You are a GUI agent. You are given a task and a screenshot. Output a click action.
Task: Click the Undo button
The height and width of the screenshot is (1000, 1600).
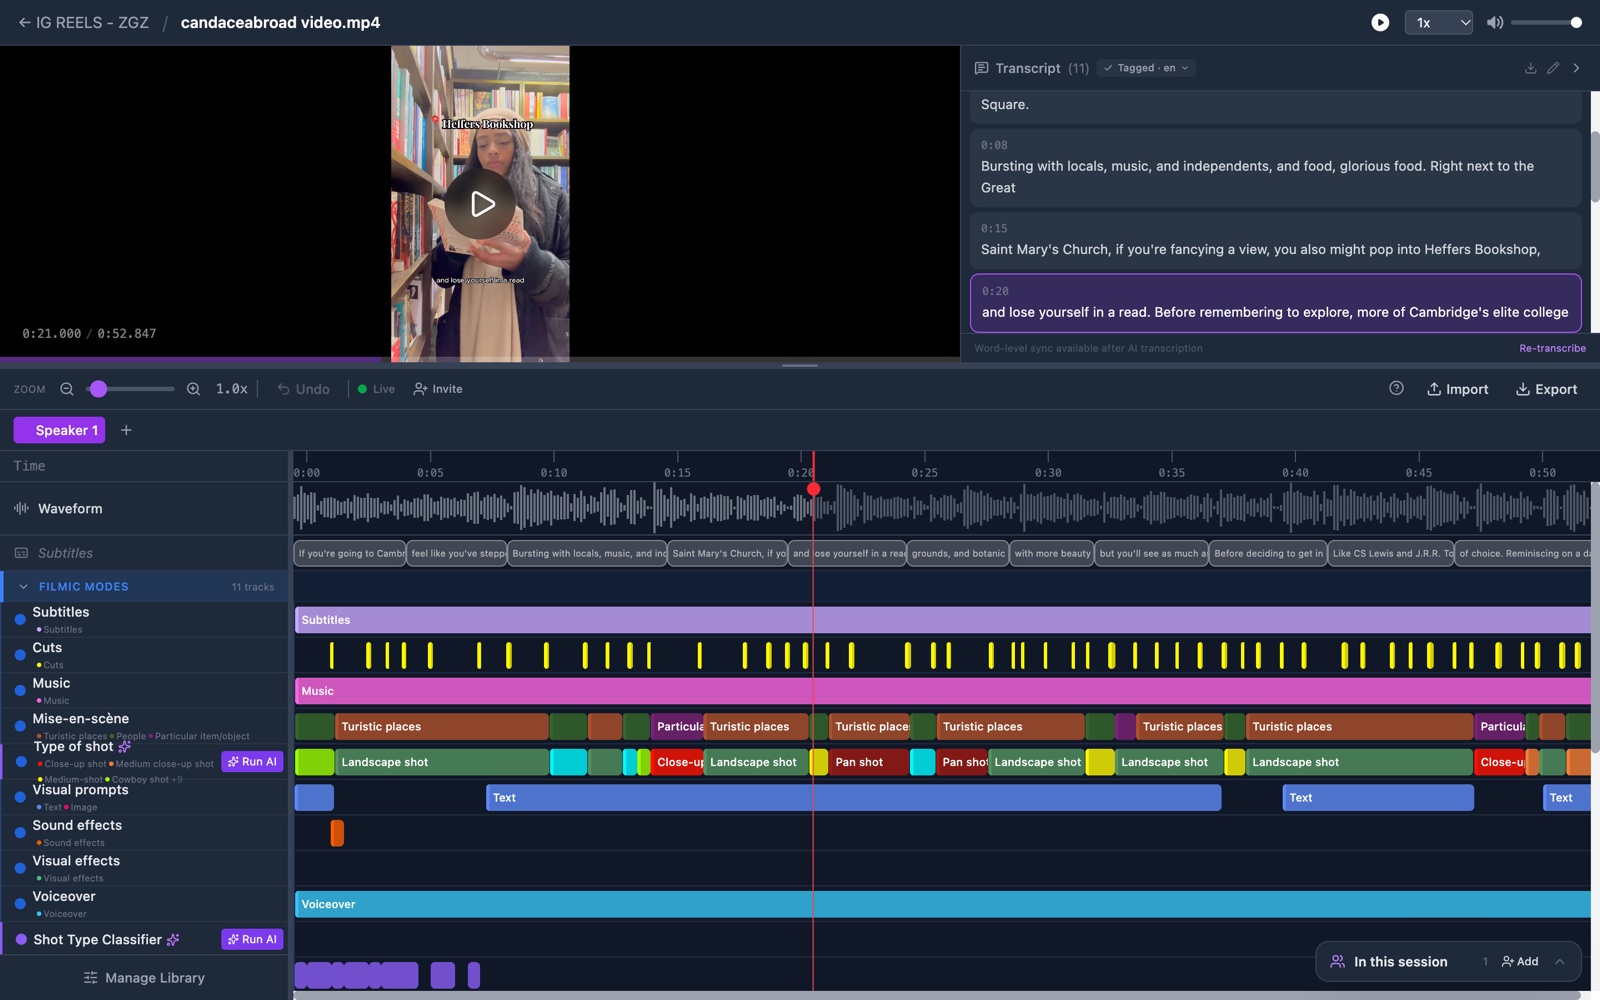point(303,389)
